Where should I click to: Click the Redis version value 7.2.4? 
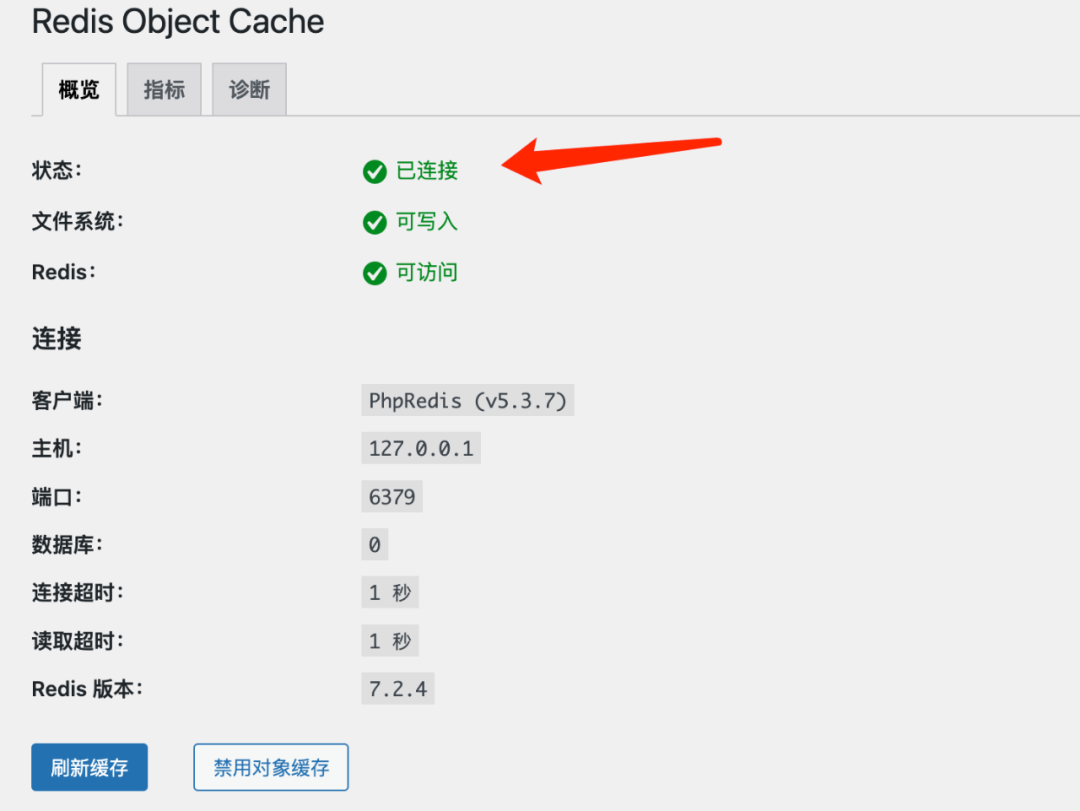[x=398, y=689]
